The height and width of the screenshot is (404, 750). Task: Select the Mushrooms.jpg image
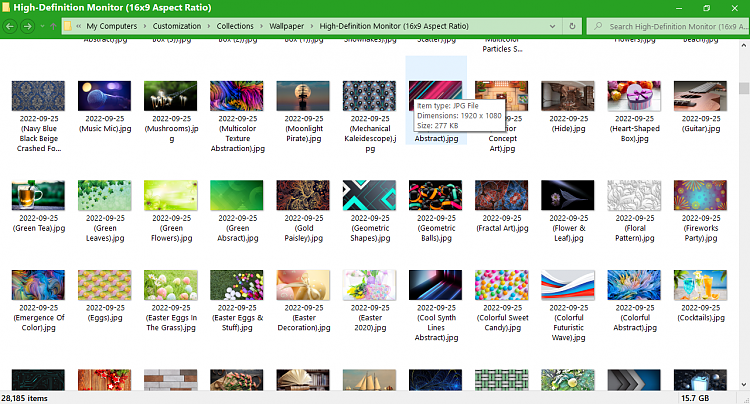pos(170,96)
